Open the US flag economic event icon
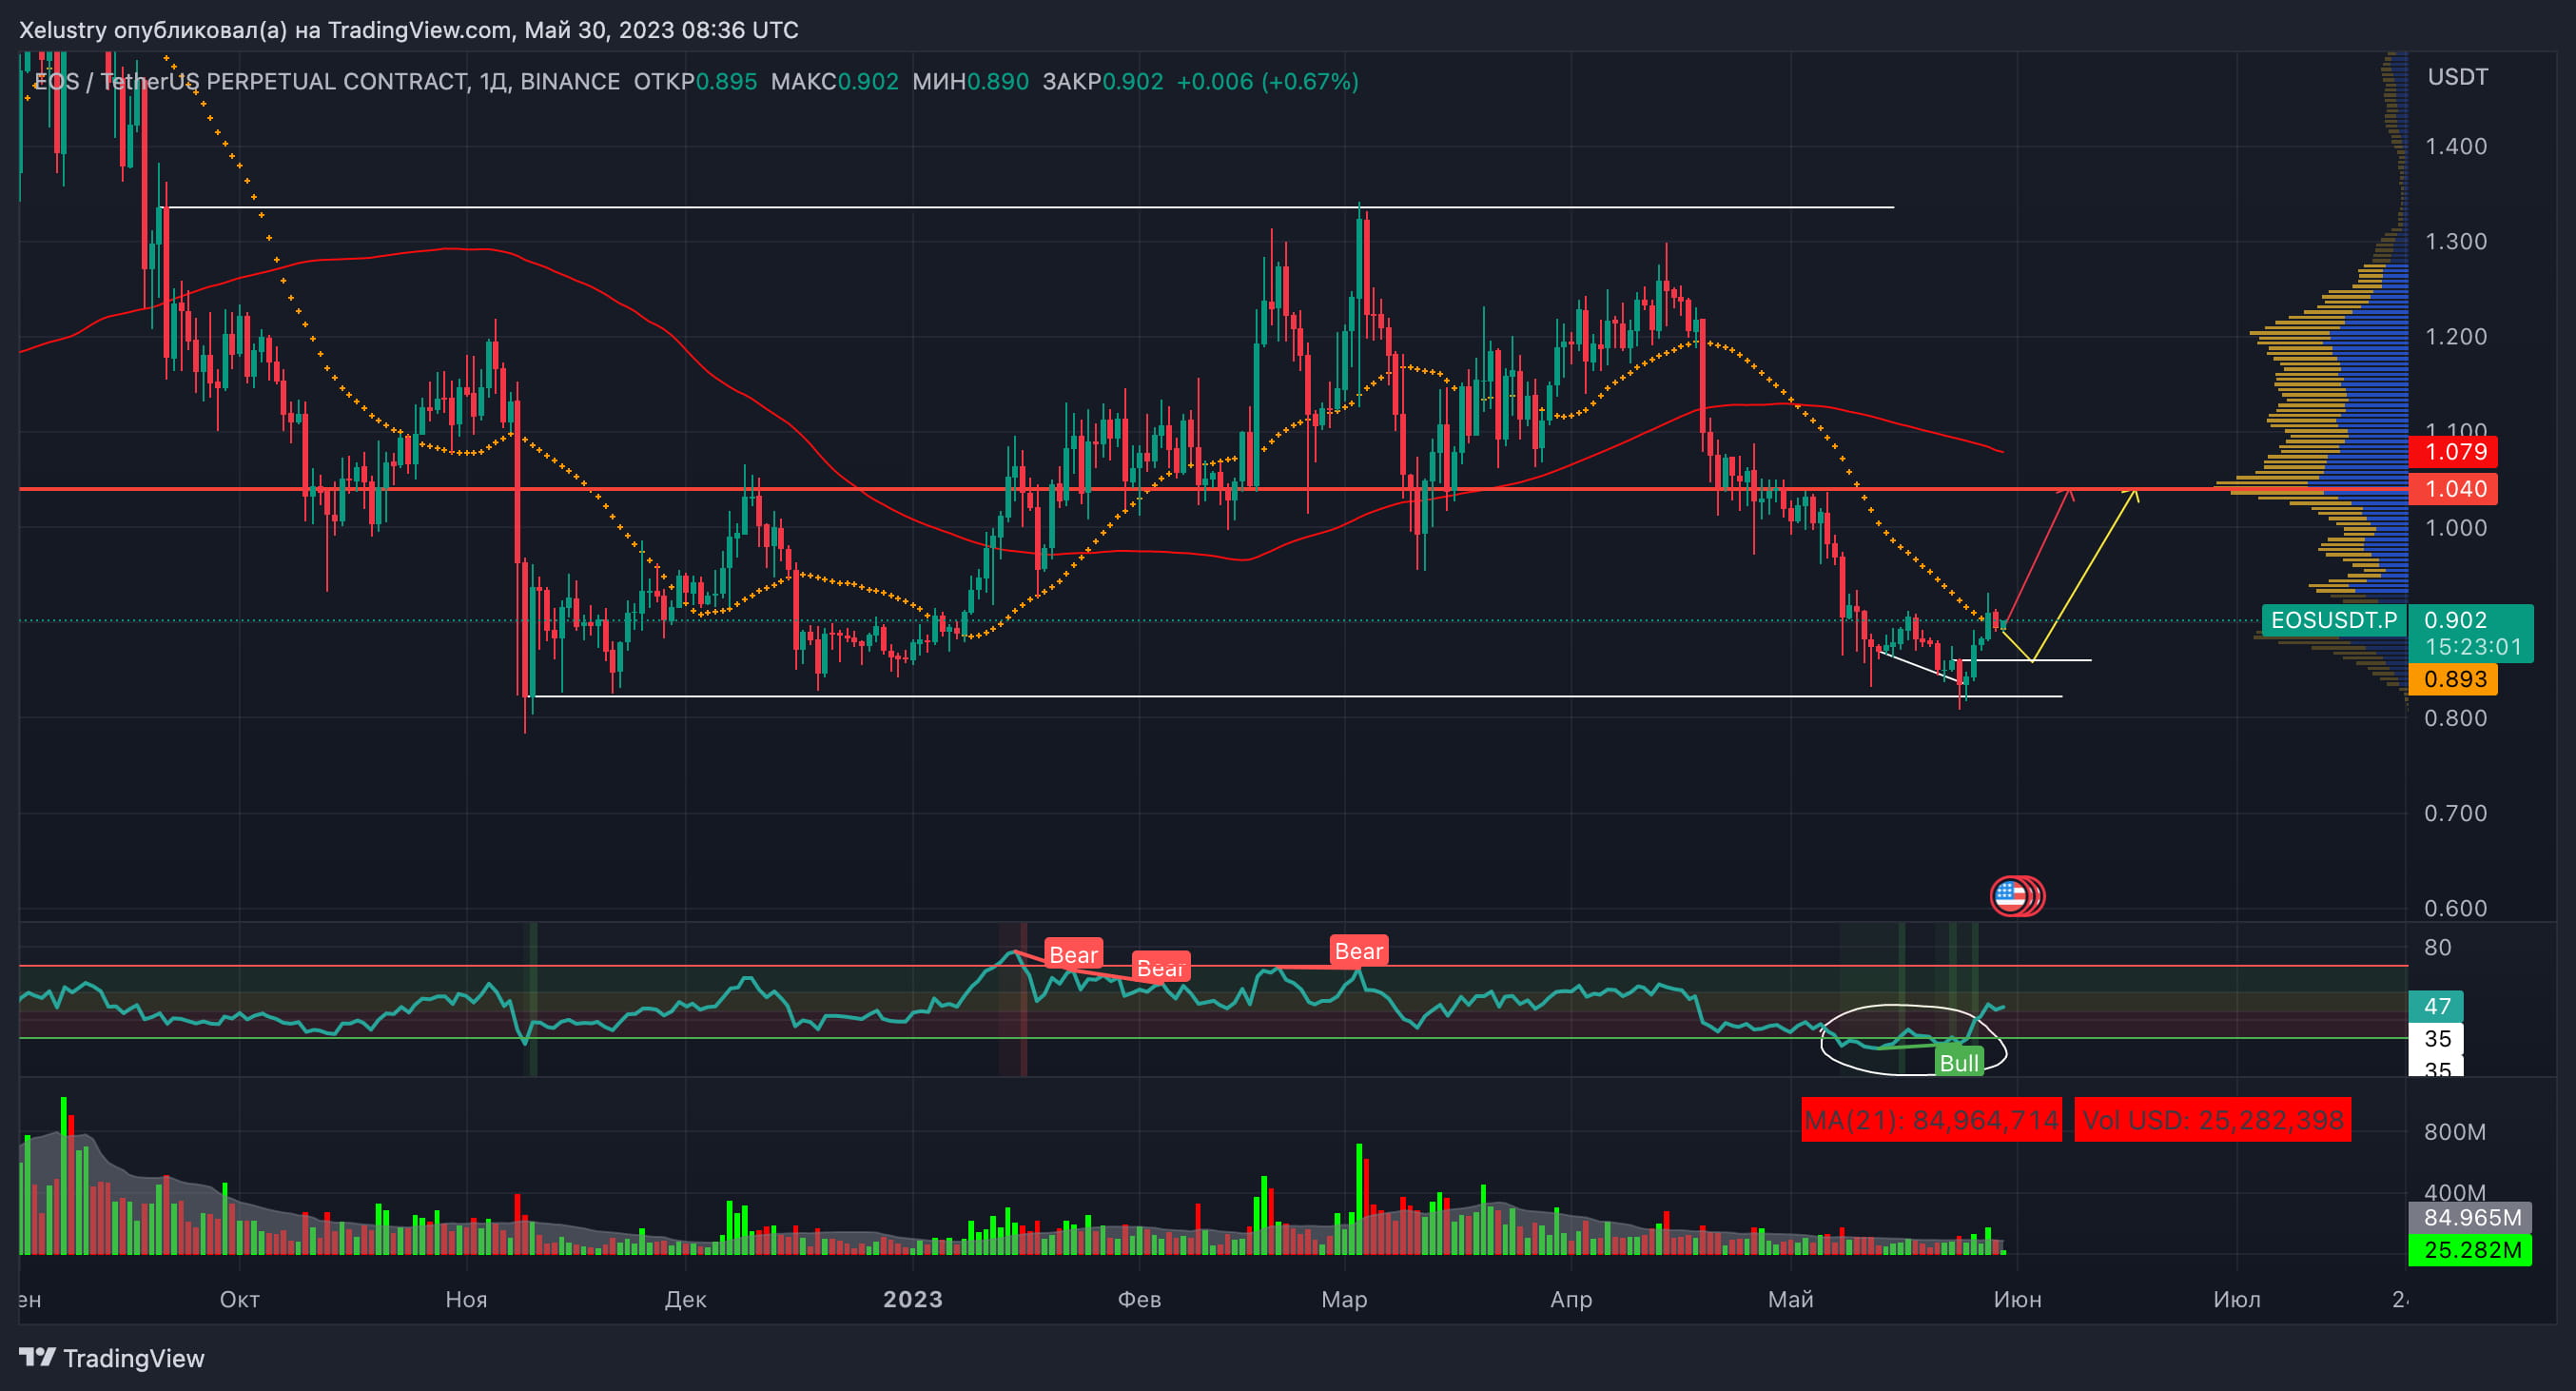This screenshot has height=1391, width=2576. click(2010, 896)
